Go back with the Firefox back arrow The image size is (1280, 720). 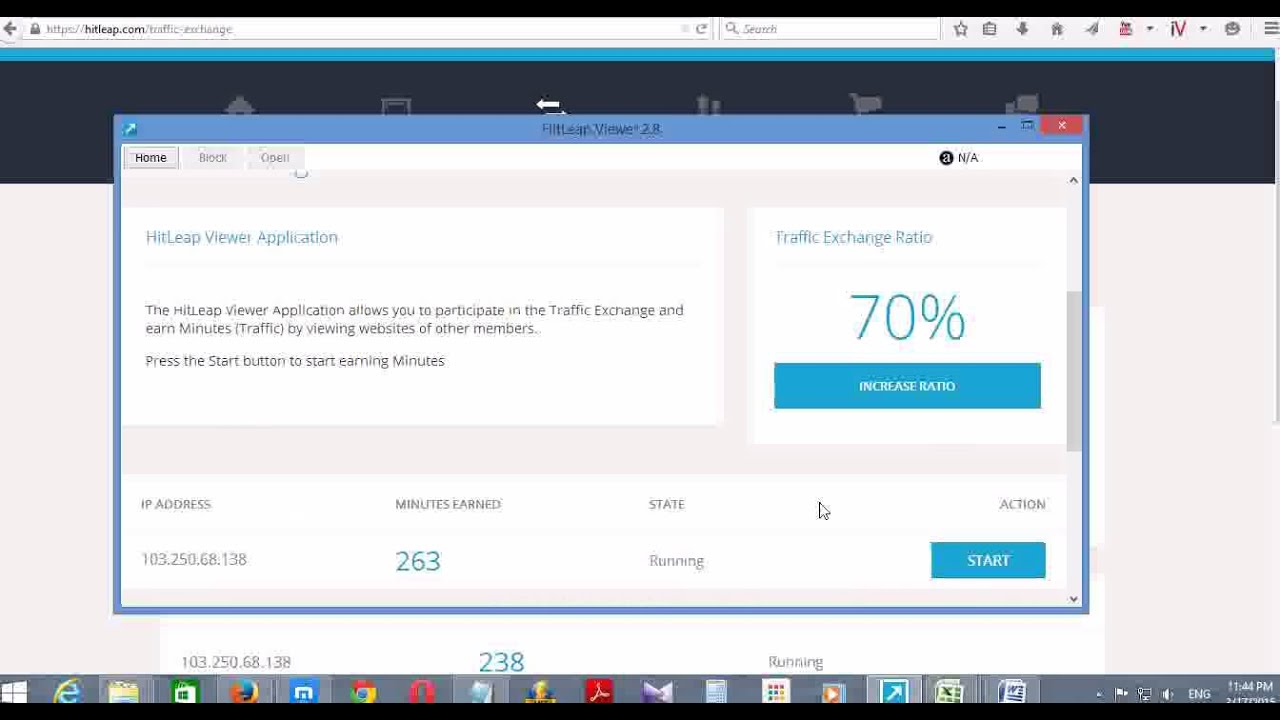coord(9,29)
